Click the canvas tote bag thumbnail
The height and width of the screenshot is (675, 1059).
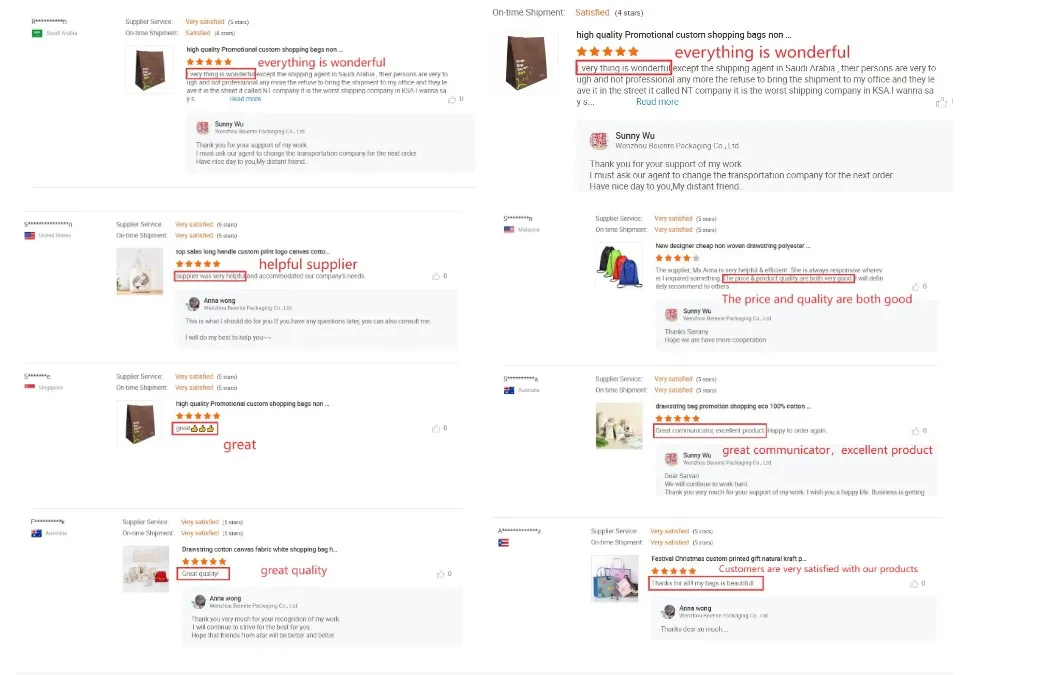140,271
